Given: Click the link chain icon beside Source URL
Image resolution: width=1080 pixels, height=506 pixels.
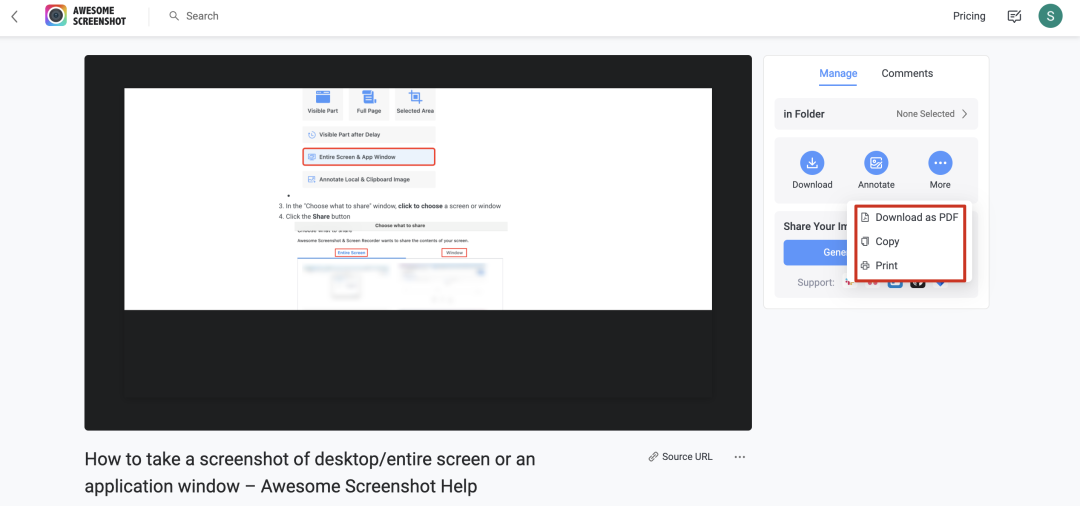Looking at the screenshot, I should coord(654,457).
